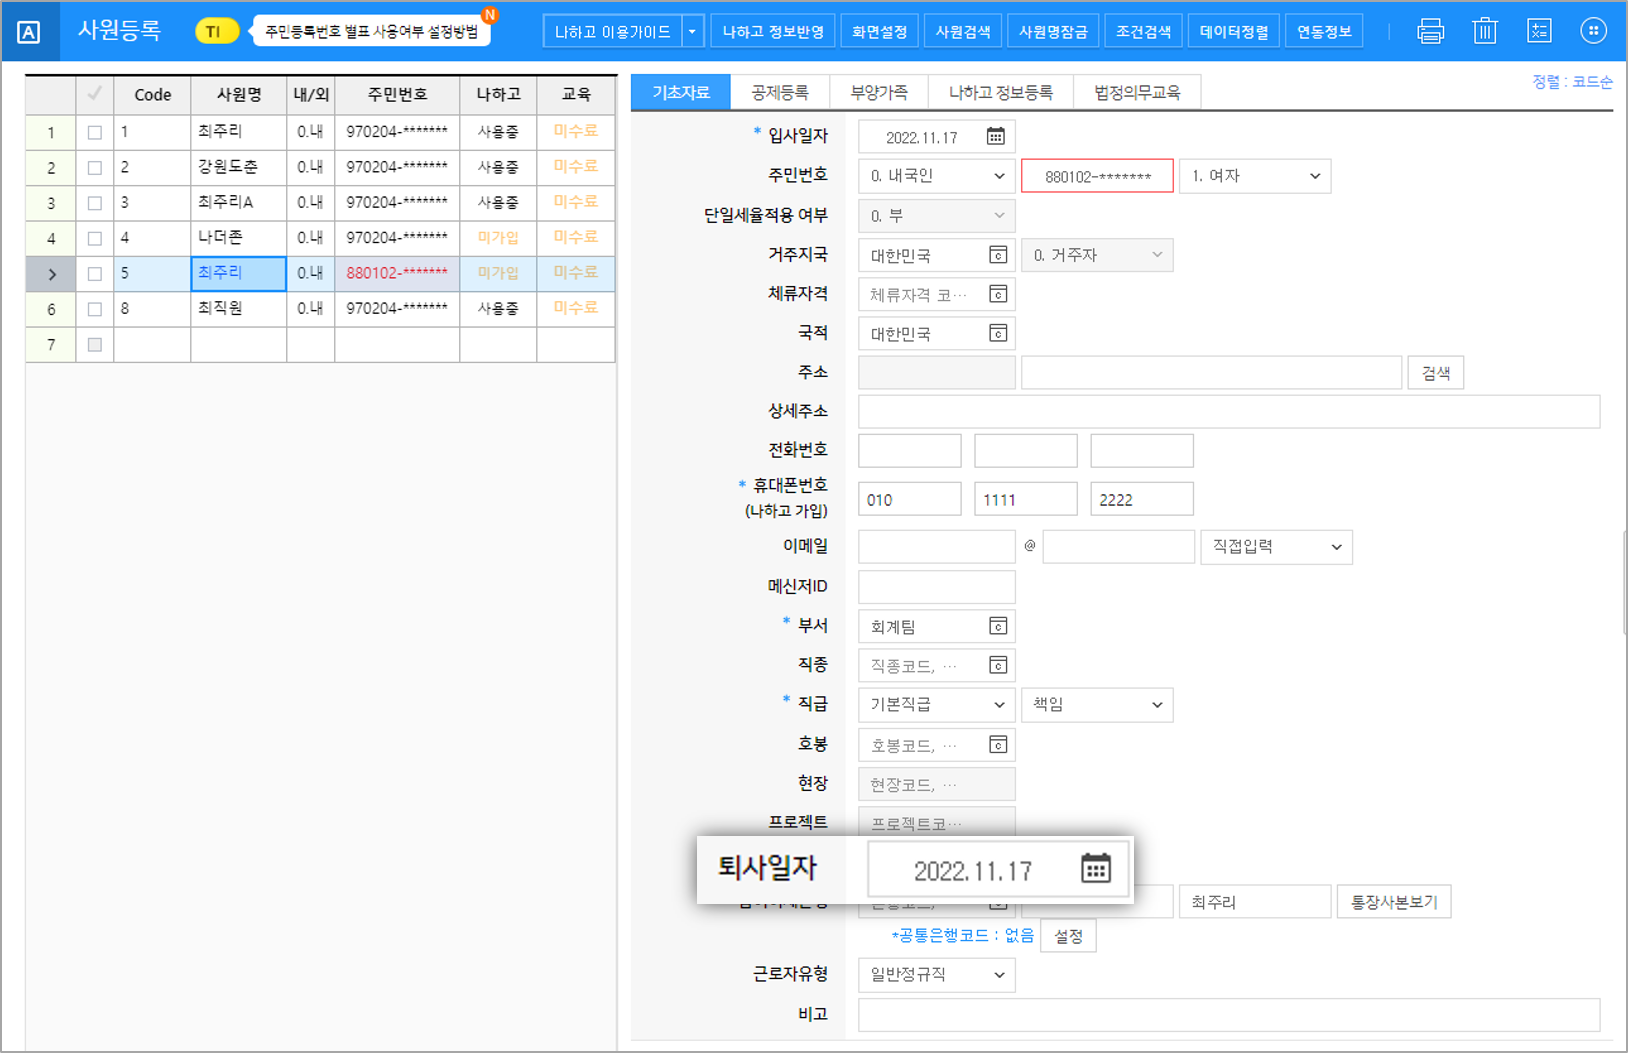Open the 기본직급 dropdown

(x=937, y=705)
